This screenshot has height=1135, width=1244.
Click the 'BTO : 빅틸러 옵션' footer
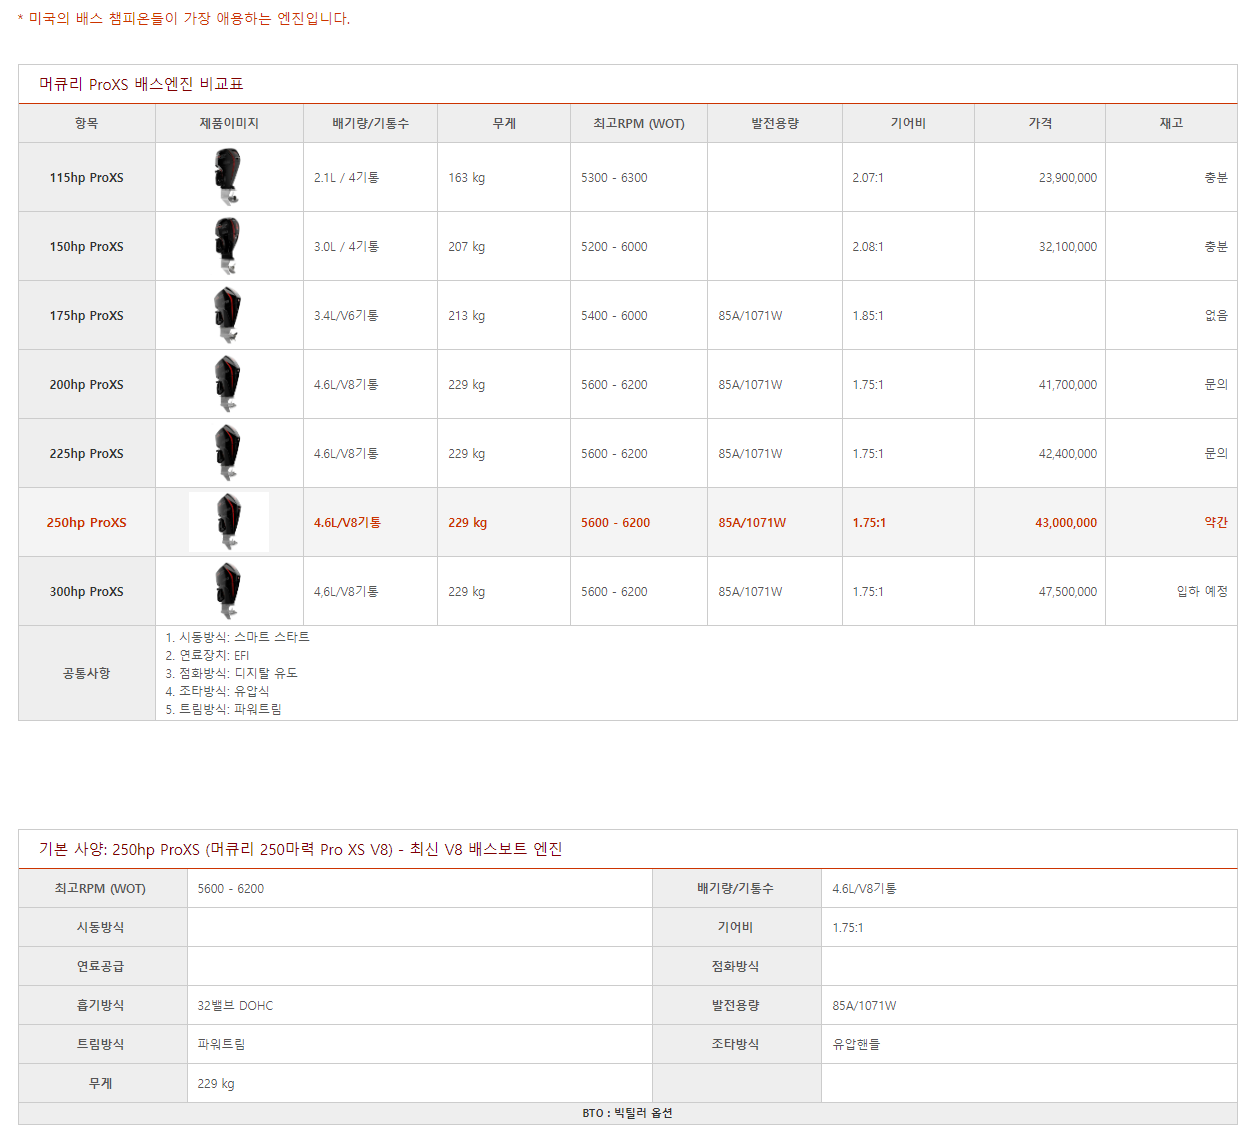pos(628,1113)
